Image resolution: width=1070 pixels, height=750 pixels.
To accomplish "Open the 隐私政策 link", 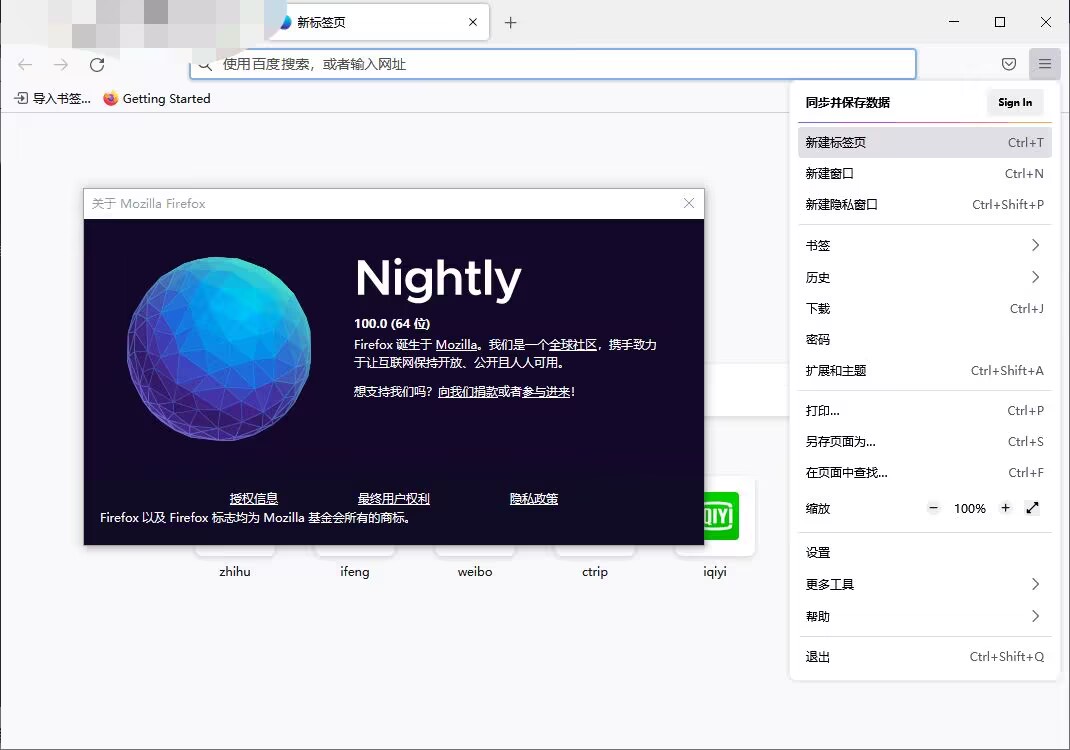I will 533,498.
